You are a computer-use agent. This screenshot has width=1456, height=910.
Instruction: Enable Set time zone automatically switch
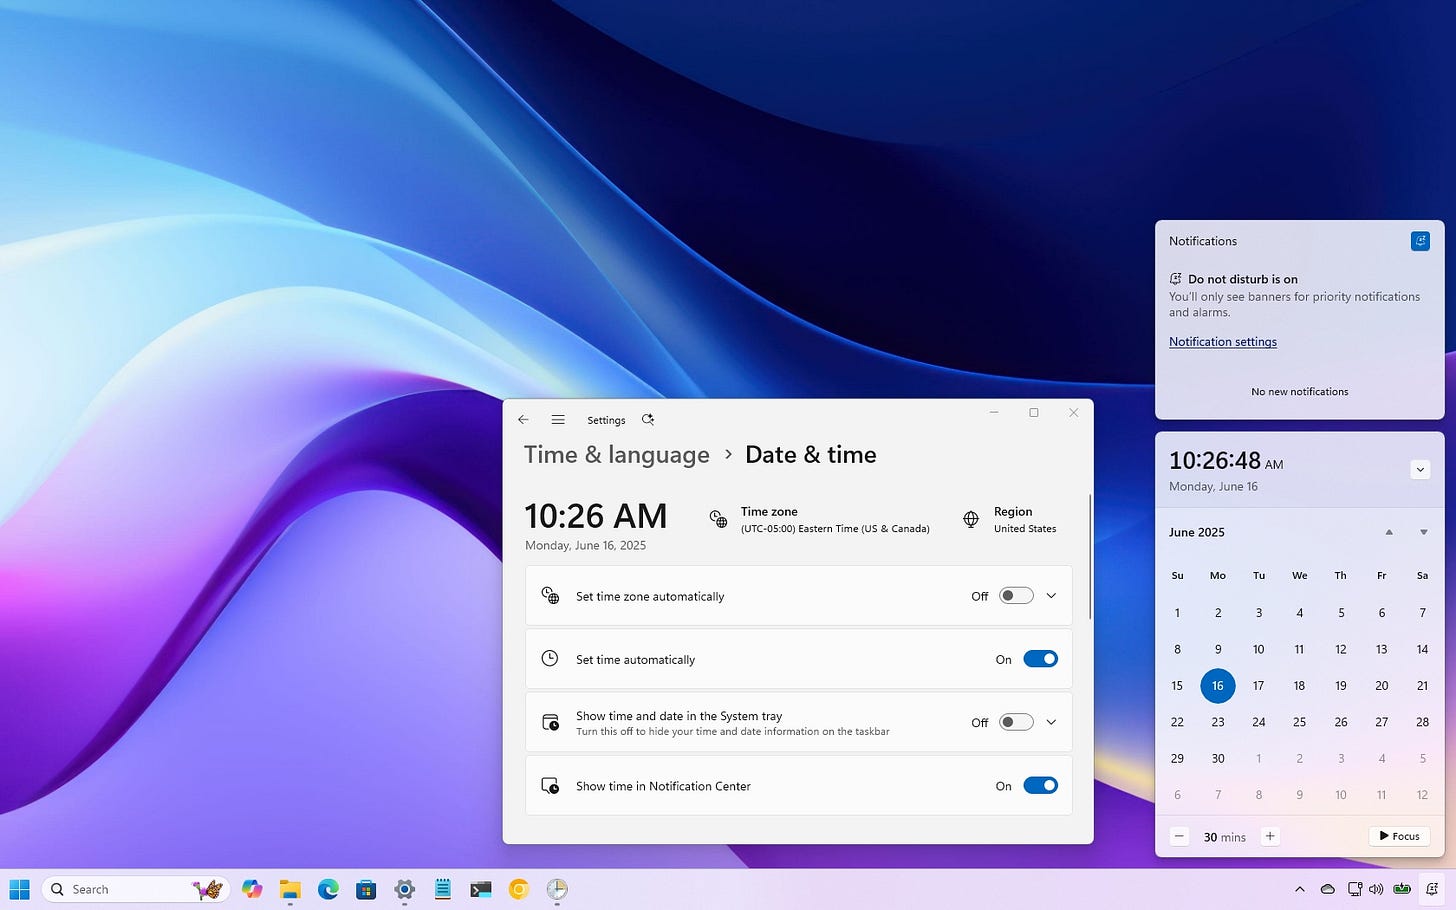(x=1016, y=596)
